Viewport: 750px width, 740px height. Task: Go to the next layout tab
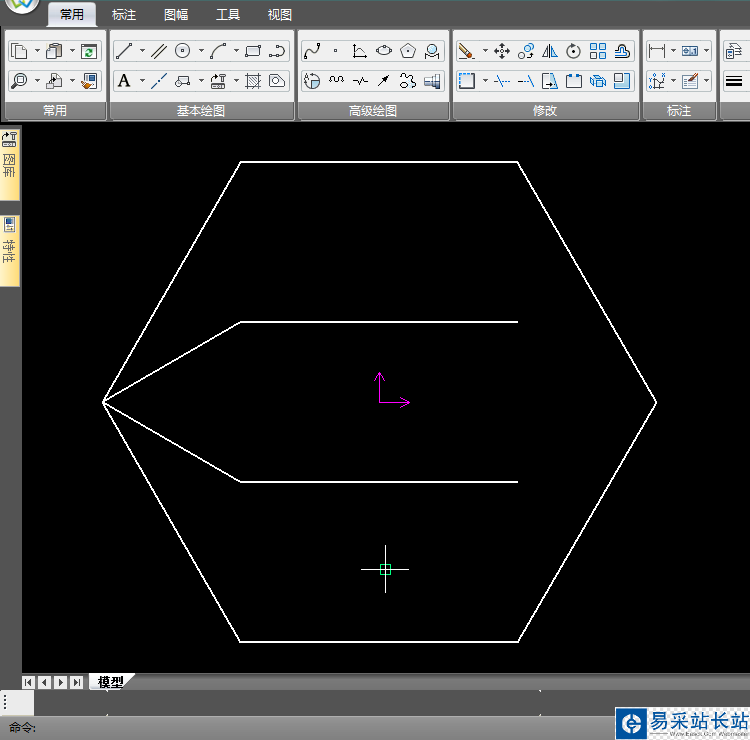pyautogui.click(x=61, y=682)
